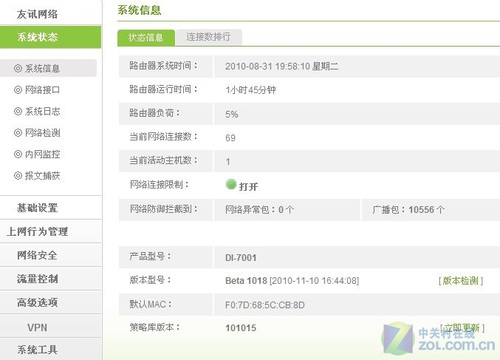Expand the 上网行为管理 menu section
This screenshot has width=500, height=360.
(x=50, y=231)
